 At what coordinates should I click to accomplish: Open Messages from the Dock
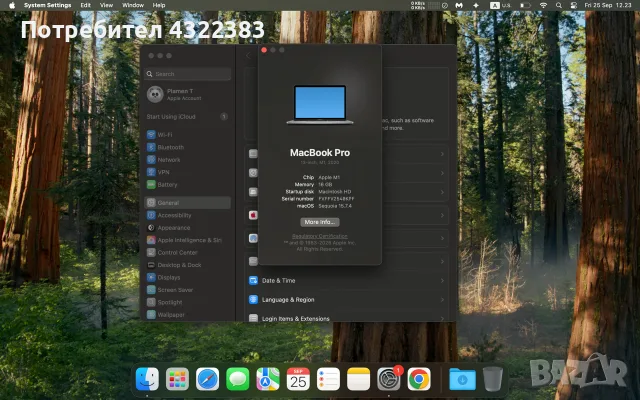238,379
